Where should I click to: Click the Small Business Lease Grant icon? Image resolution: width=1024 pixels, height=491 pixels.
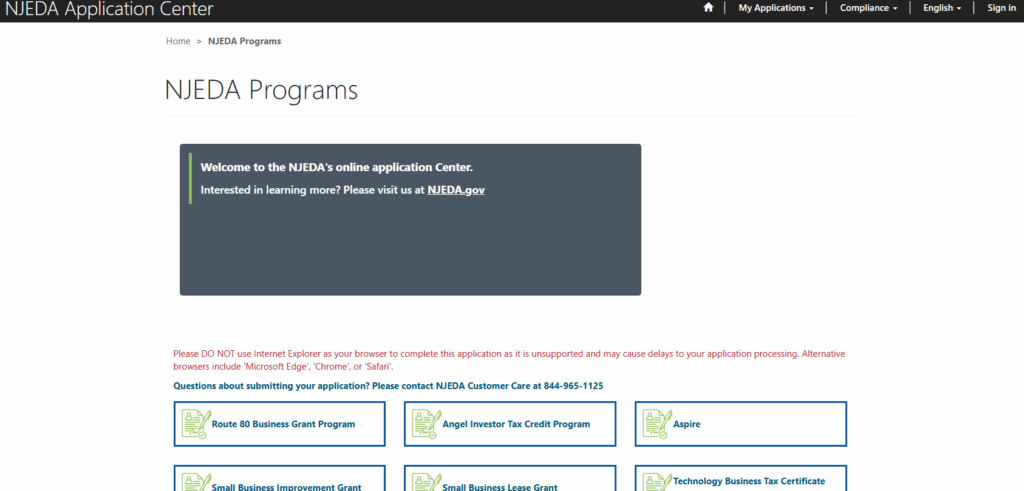pos(426,483)
